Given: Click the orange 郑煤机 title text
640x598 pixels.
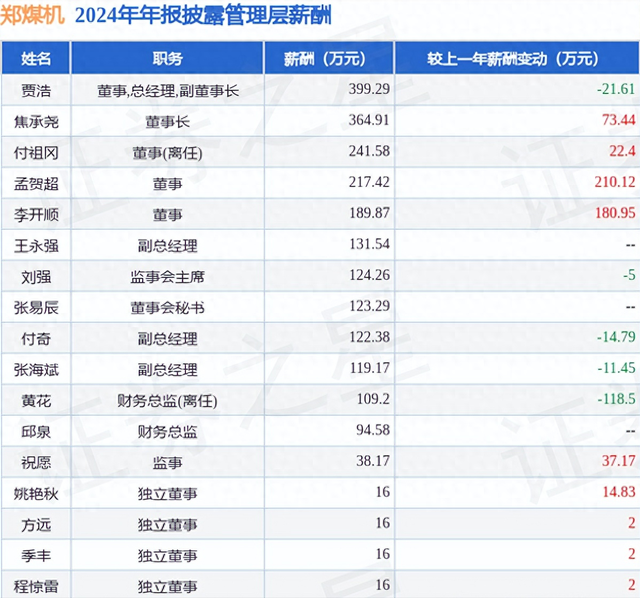Looking at the screenshot, I should (32, 16).
